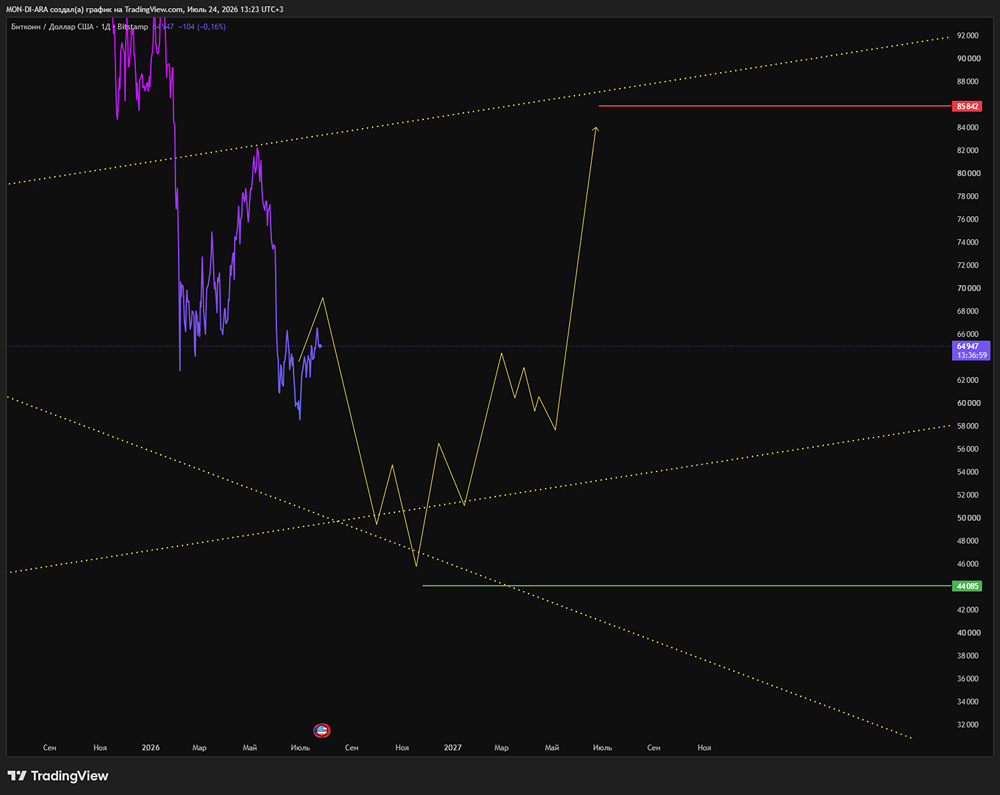1000x795 pixels.
Task: Click the 92000 price axis label
Action: pyautogui.click(x=967, y=36)
